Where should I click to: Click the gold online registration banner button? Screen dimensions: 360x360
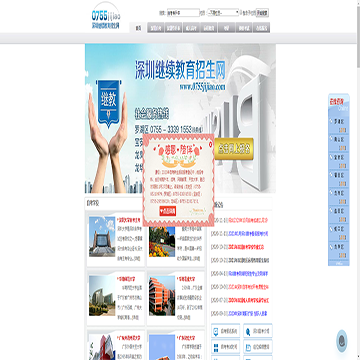235,149
